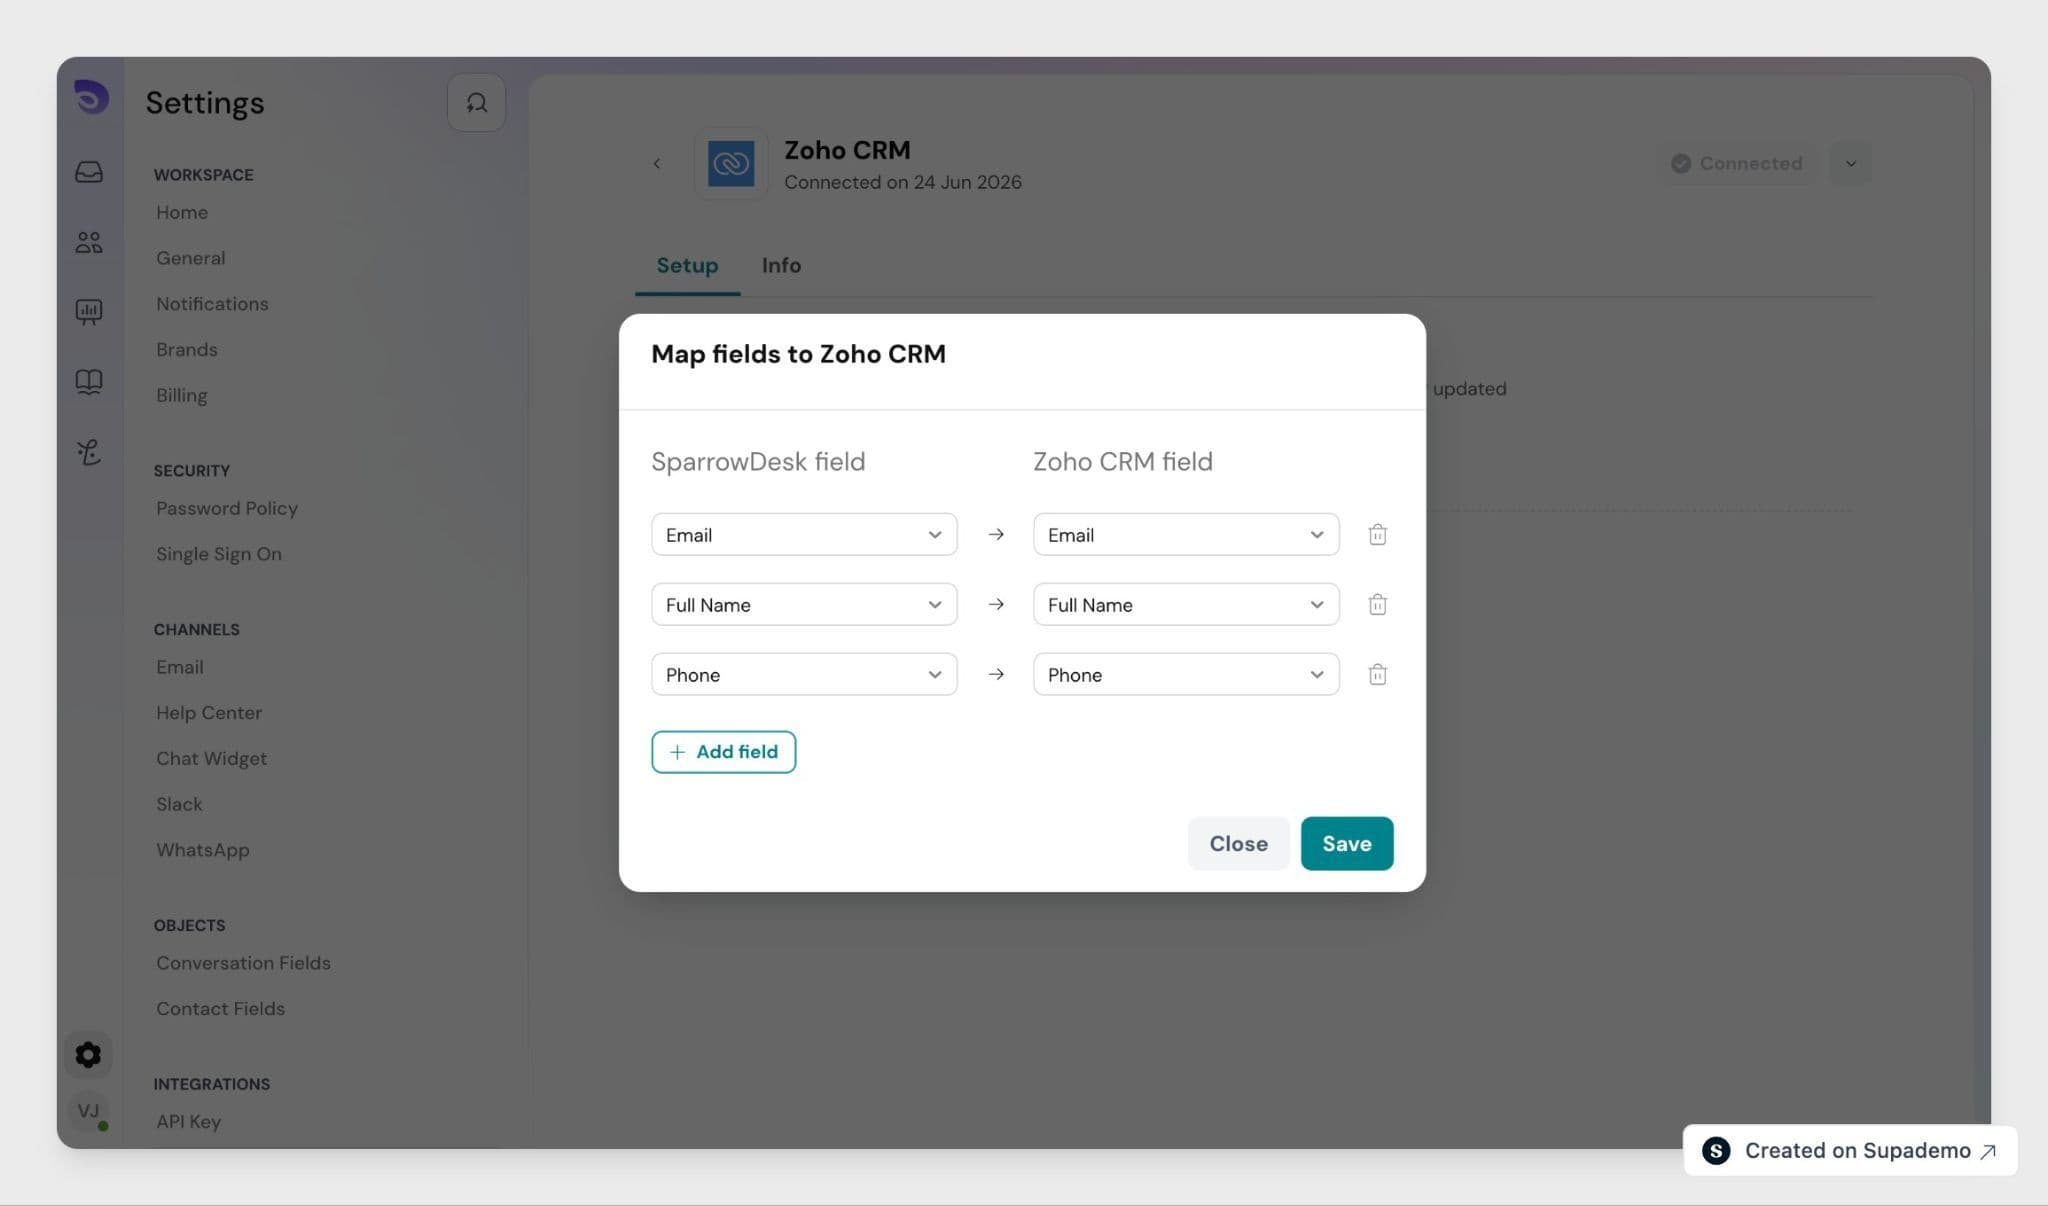Open Zoho CRM Full Name field dropdown
The image size is (2048, 1206).
coord(1186,604)
